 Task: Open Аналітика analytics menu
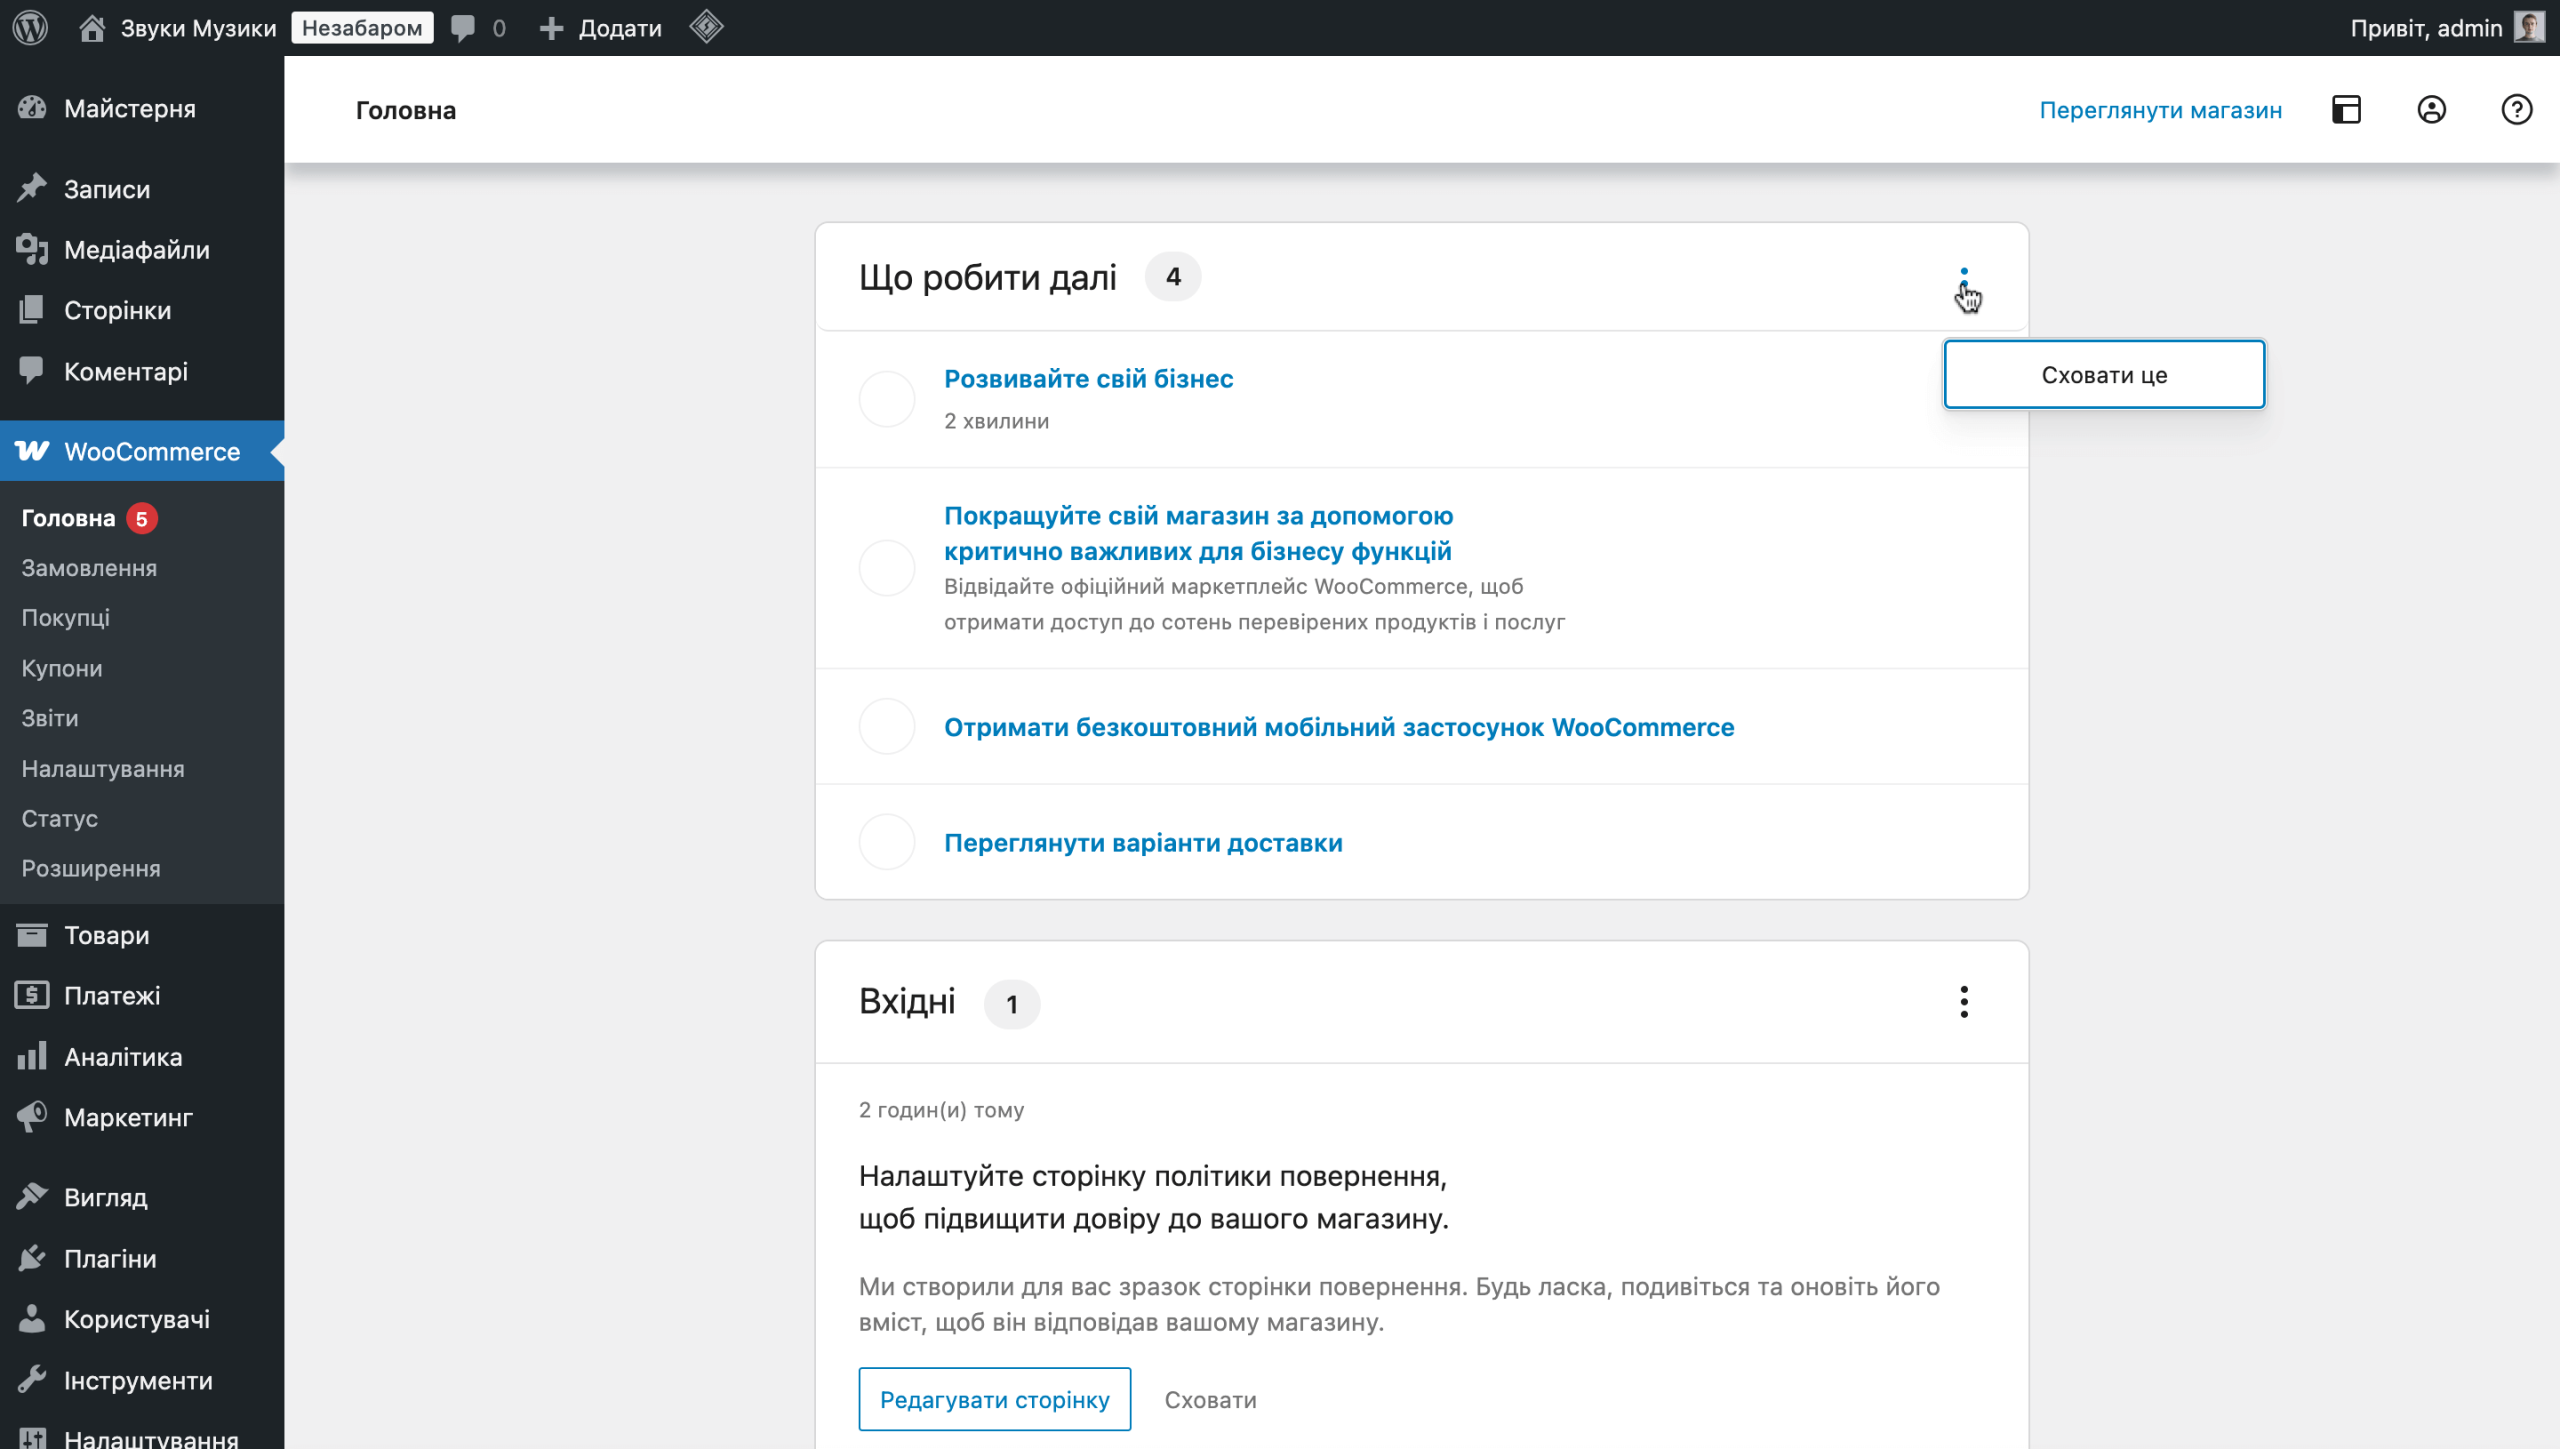pyautogui.click(x=142, y=1057)
